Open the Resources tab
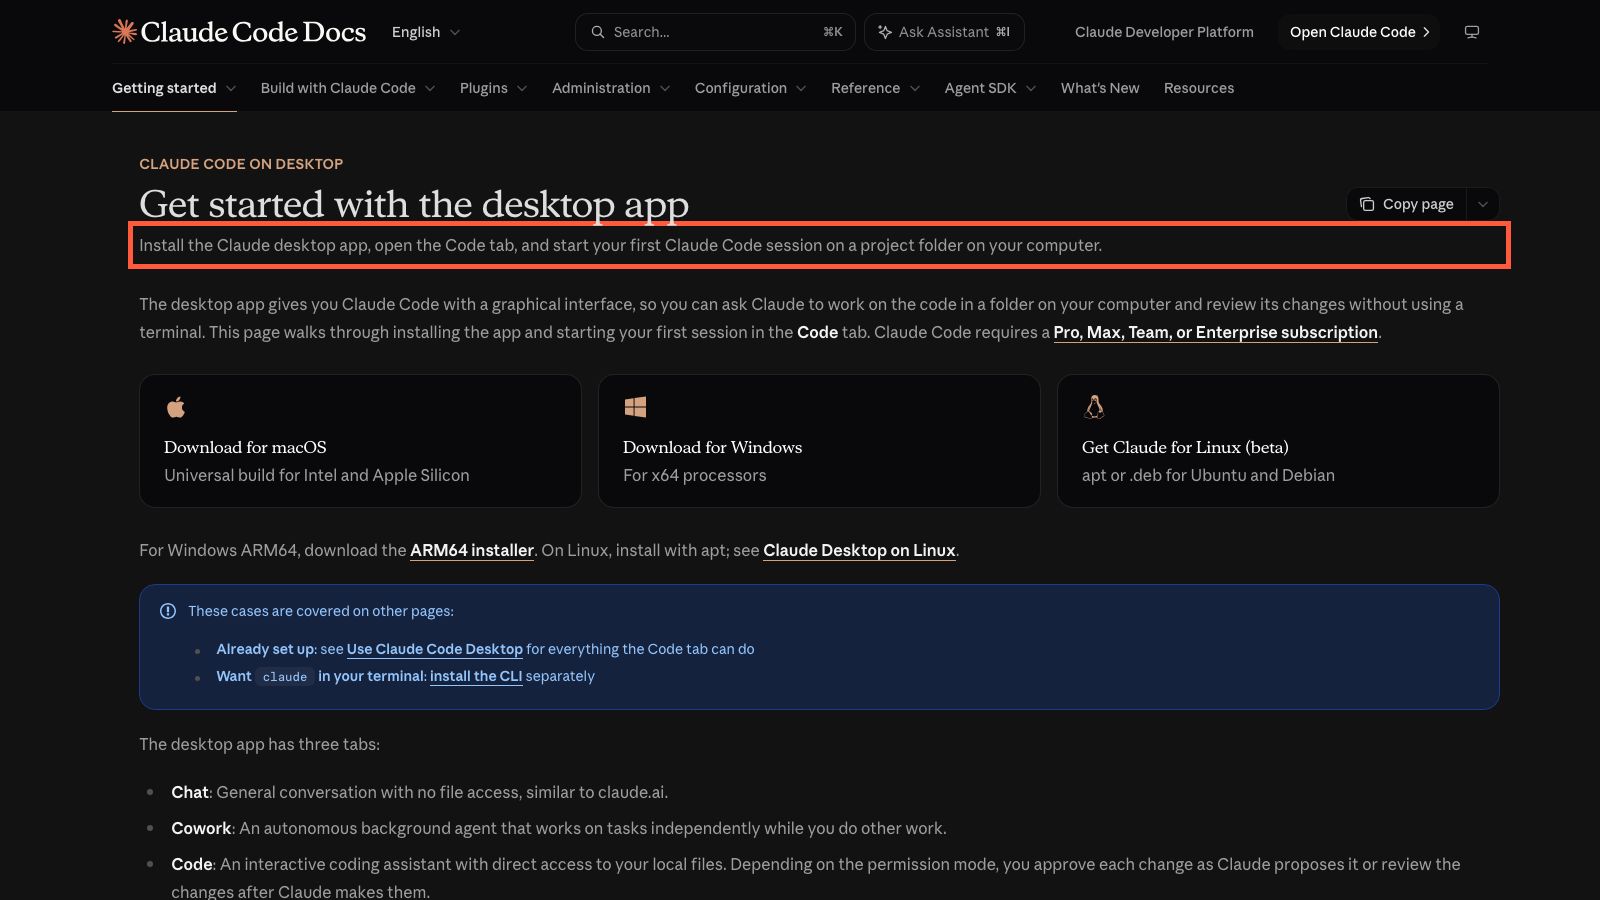The image size is (1600, 900). pyautogui.click(x=1199, y=88)
